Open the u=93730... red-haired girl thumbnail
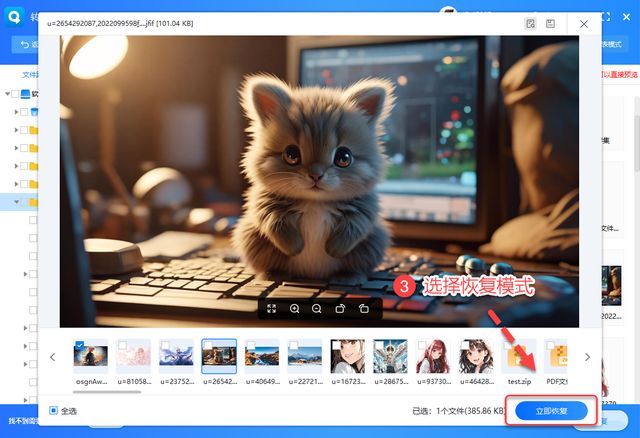 tap(433, 356)
